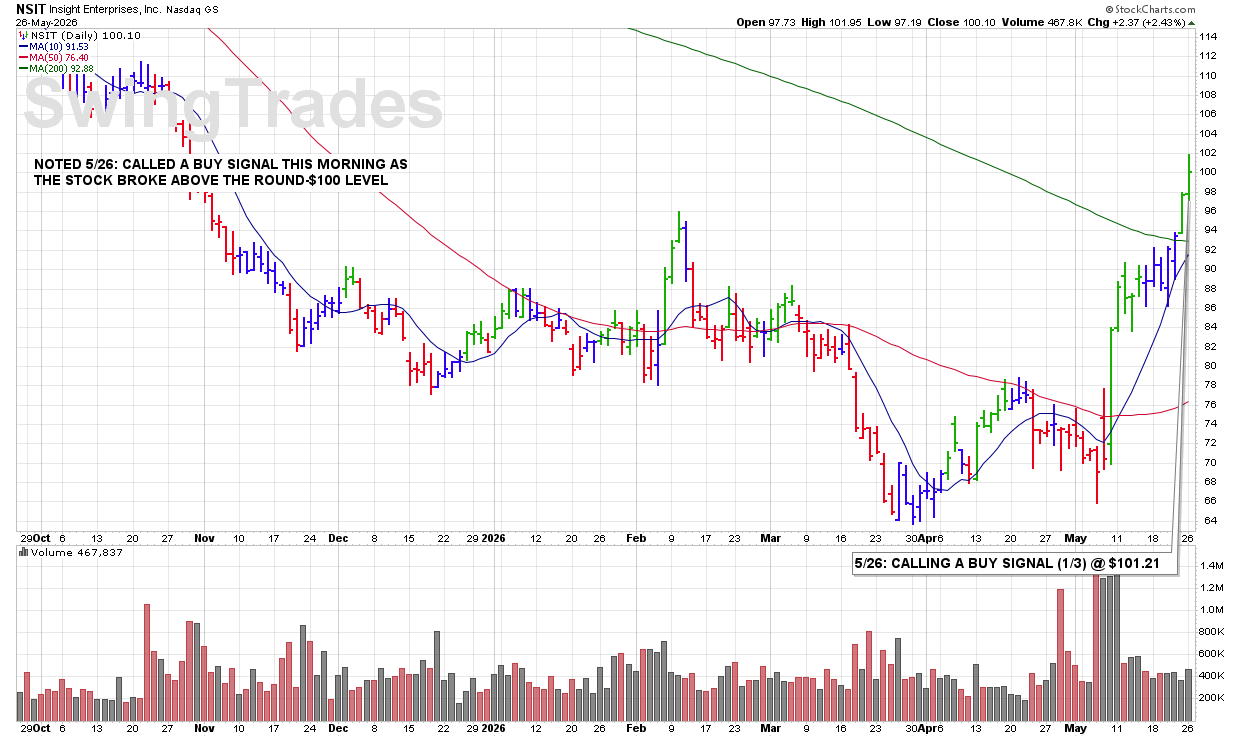This screenshot has height=737, width=1240.
Task: Click the candlestick icon beside NSIT (Daily)
Action: (24, 35)
